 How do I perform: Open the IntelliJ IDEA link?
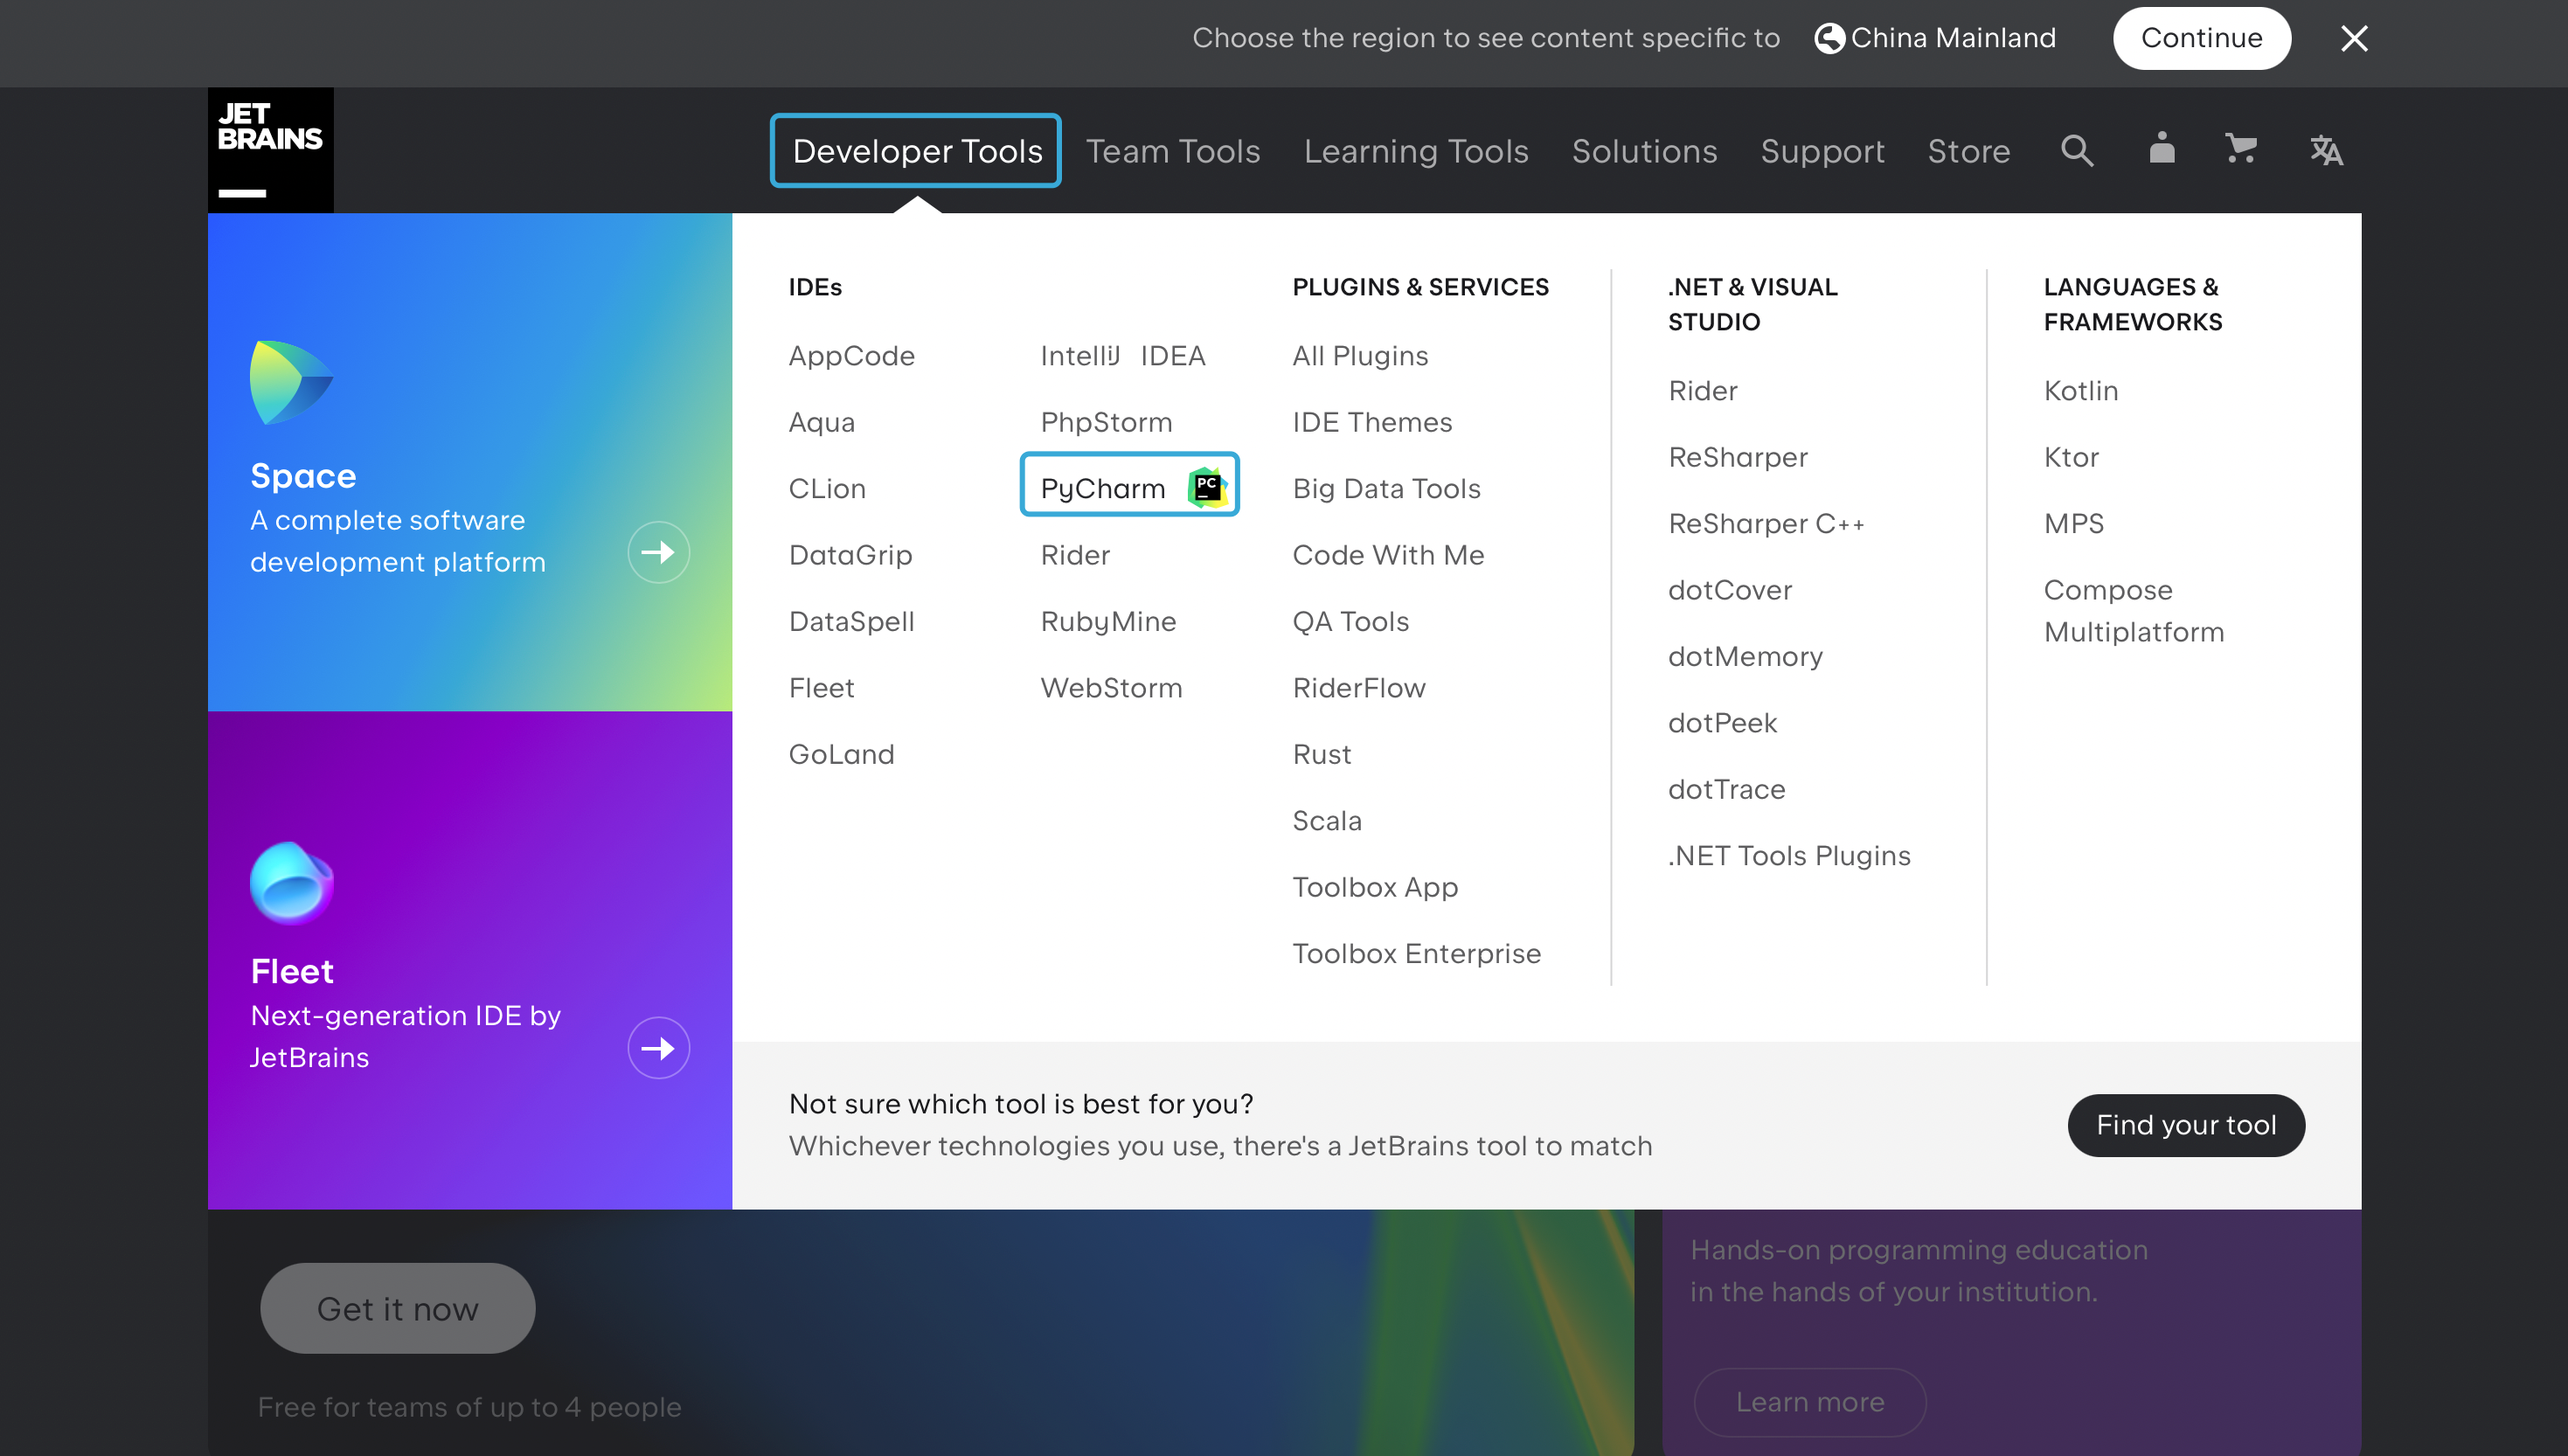click(1122, 356)
